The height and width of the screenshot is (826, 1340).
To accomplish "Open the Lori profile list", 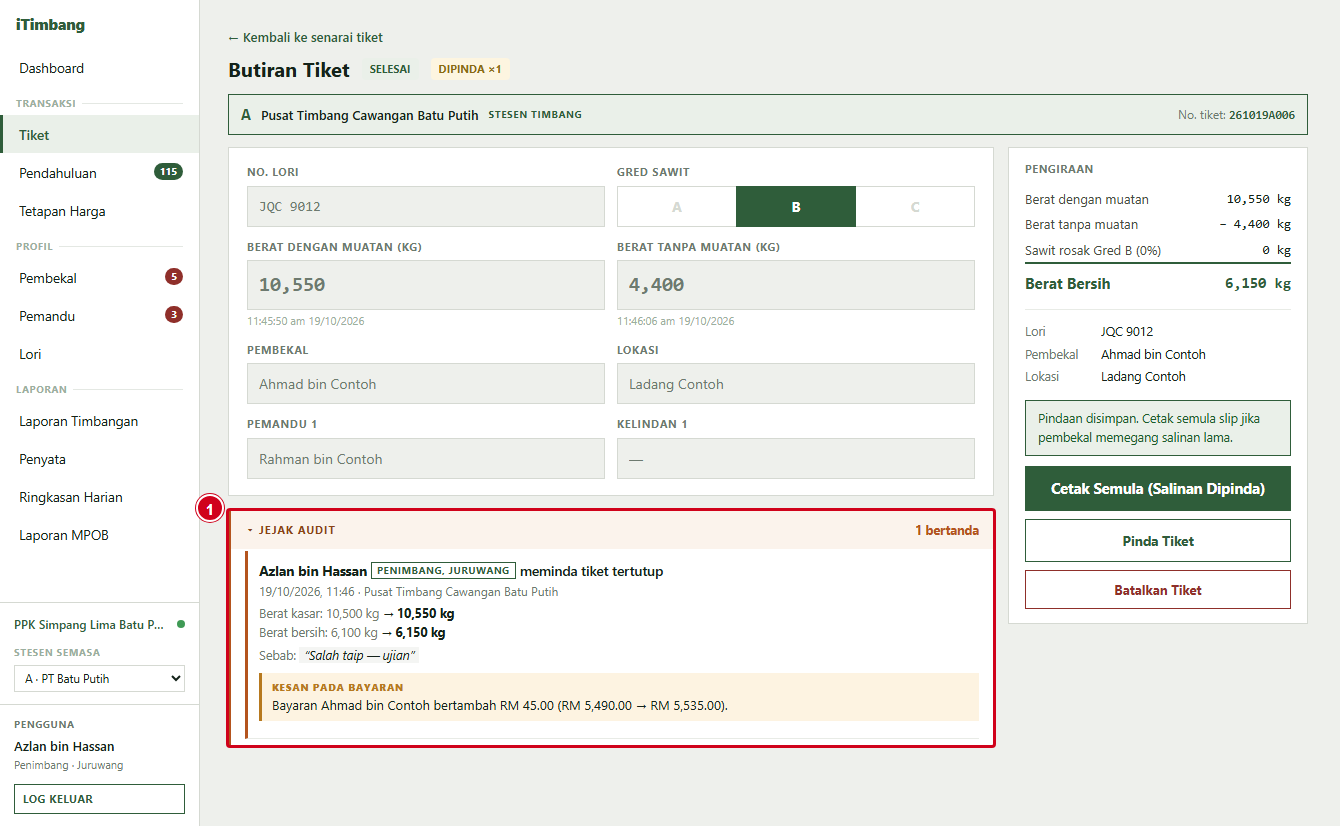I will pyautogui.click(x=100, y=354).
